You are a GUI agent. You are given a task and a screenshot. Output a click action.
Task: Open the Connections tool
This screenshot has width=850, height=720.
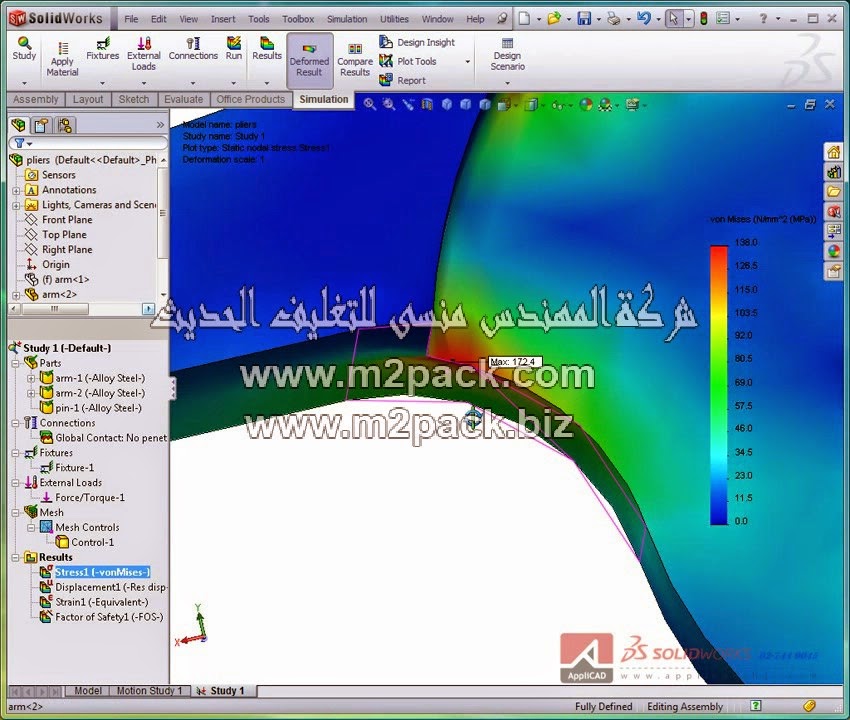[x=193, y=48]
